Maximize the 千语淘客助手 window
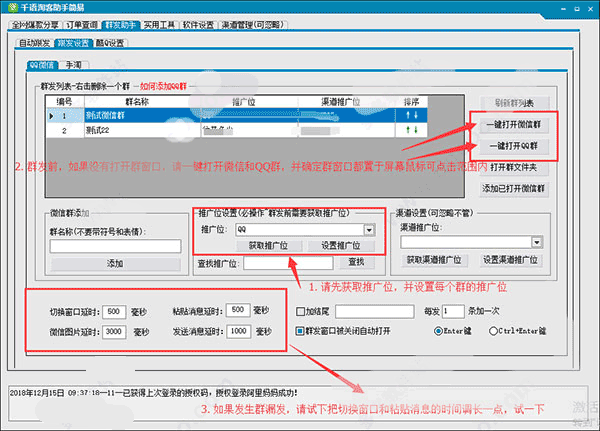Image resolution: width=600 pixels, height=431 pixels. click(577, 8)
